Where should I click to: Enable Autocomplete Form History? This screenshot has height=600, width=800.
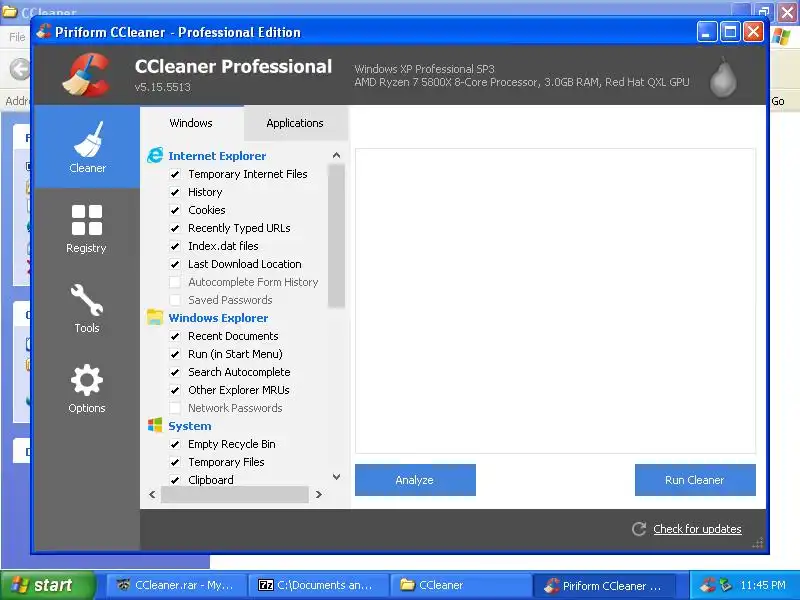(175, 282)
